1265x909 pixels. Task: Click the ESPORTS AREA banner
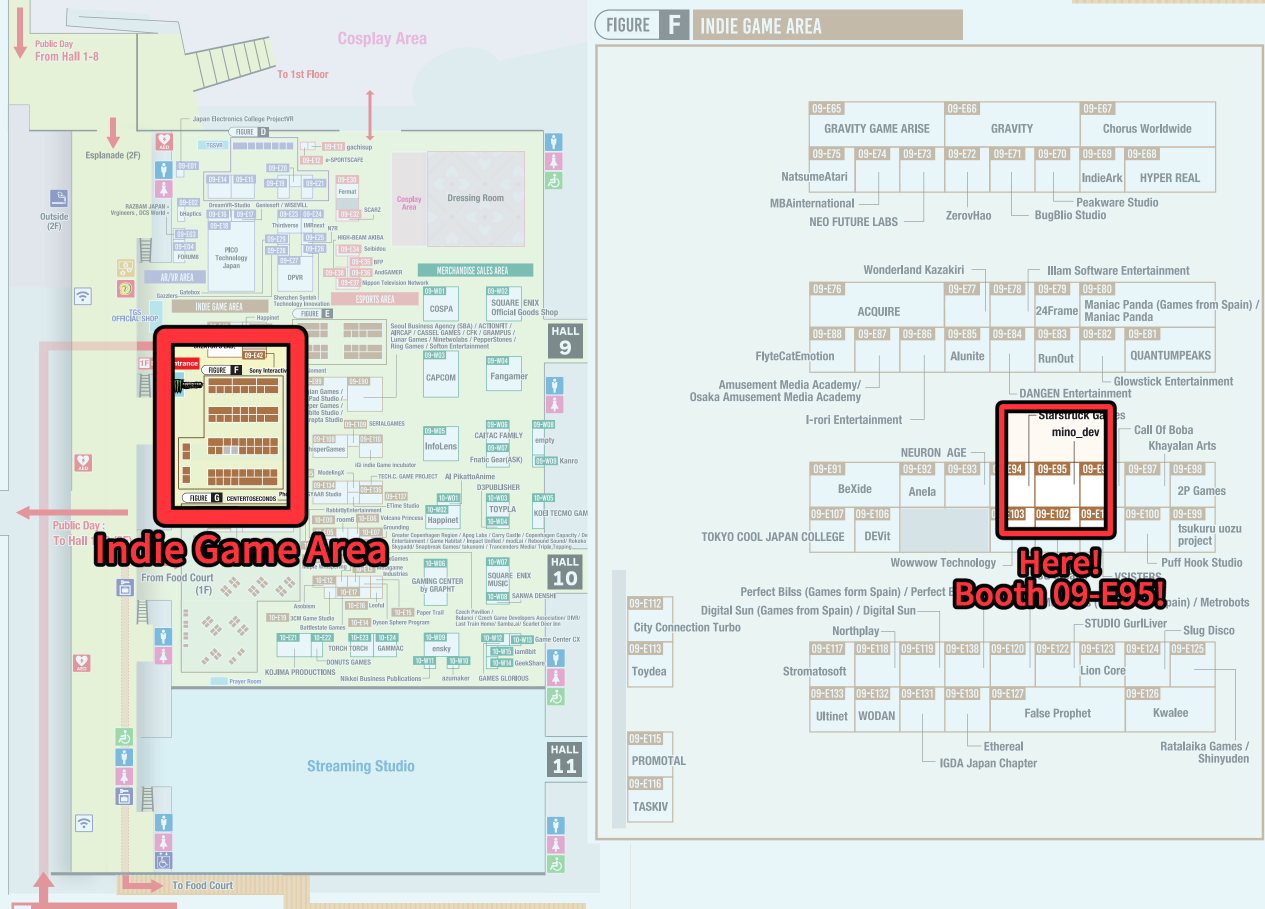tap(374, 298)
